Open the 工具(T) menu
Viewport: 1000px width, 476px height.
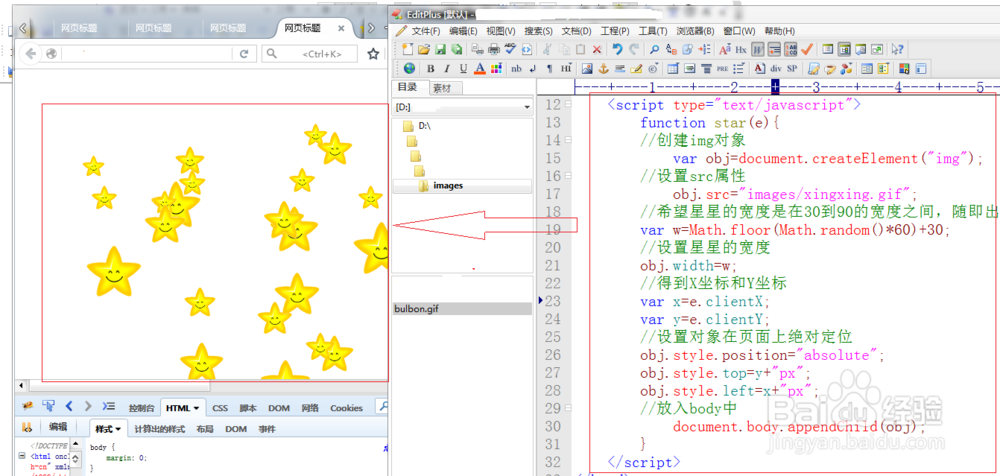[x=652, y=31]
